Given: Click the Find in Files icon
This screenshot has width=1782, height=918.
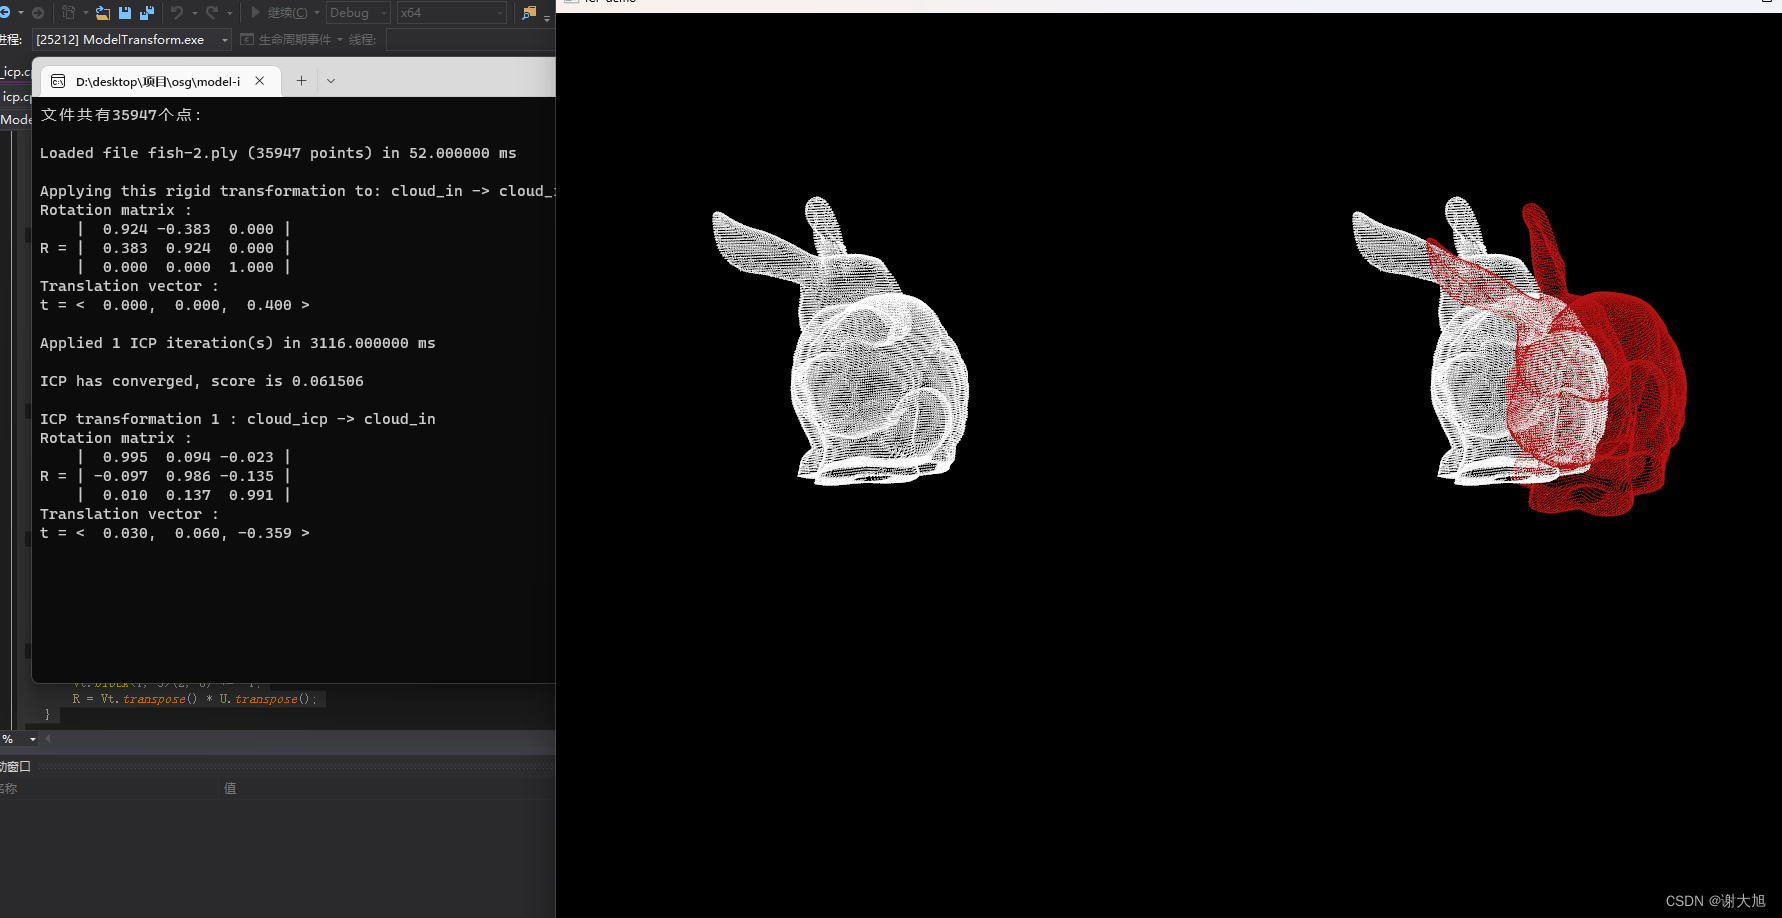Looking at the screenshot, I should (x=529, y=13).
